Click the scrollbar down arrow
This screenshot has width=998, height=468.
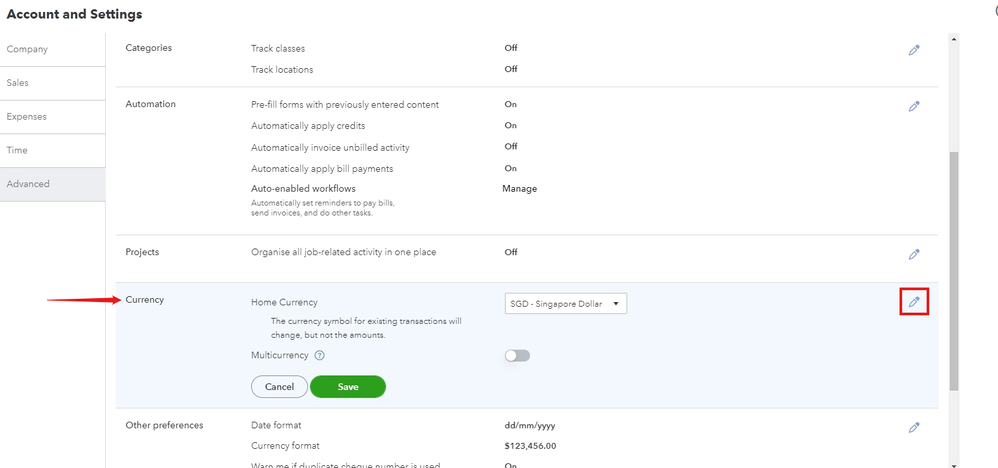pos(954,463)
